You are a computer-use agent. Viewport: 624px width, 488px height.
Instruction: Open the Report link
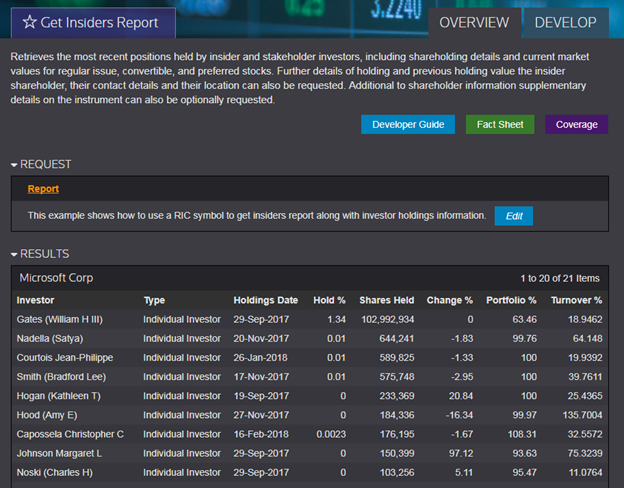pos(43,189)
